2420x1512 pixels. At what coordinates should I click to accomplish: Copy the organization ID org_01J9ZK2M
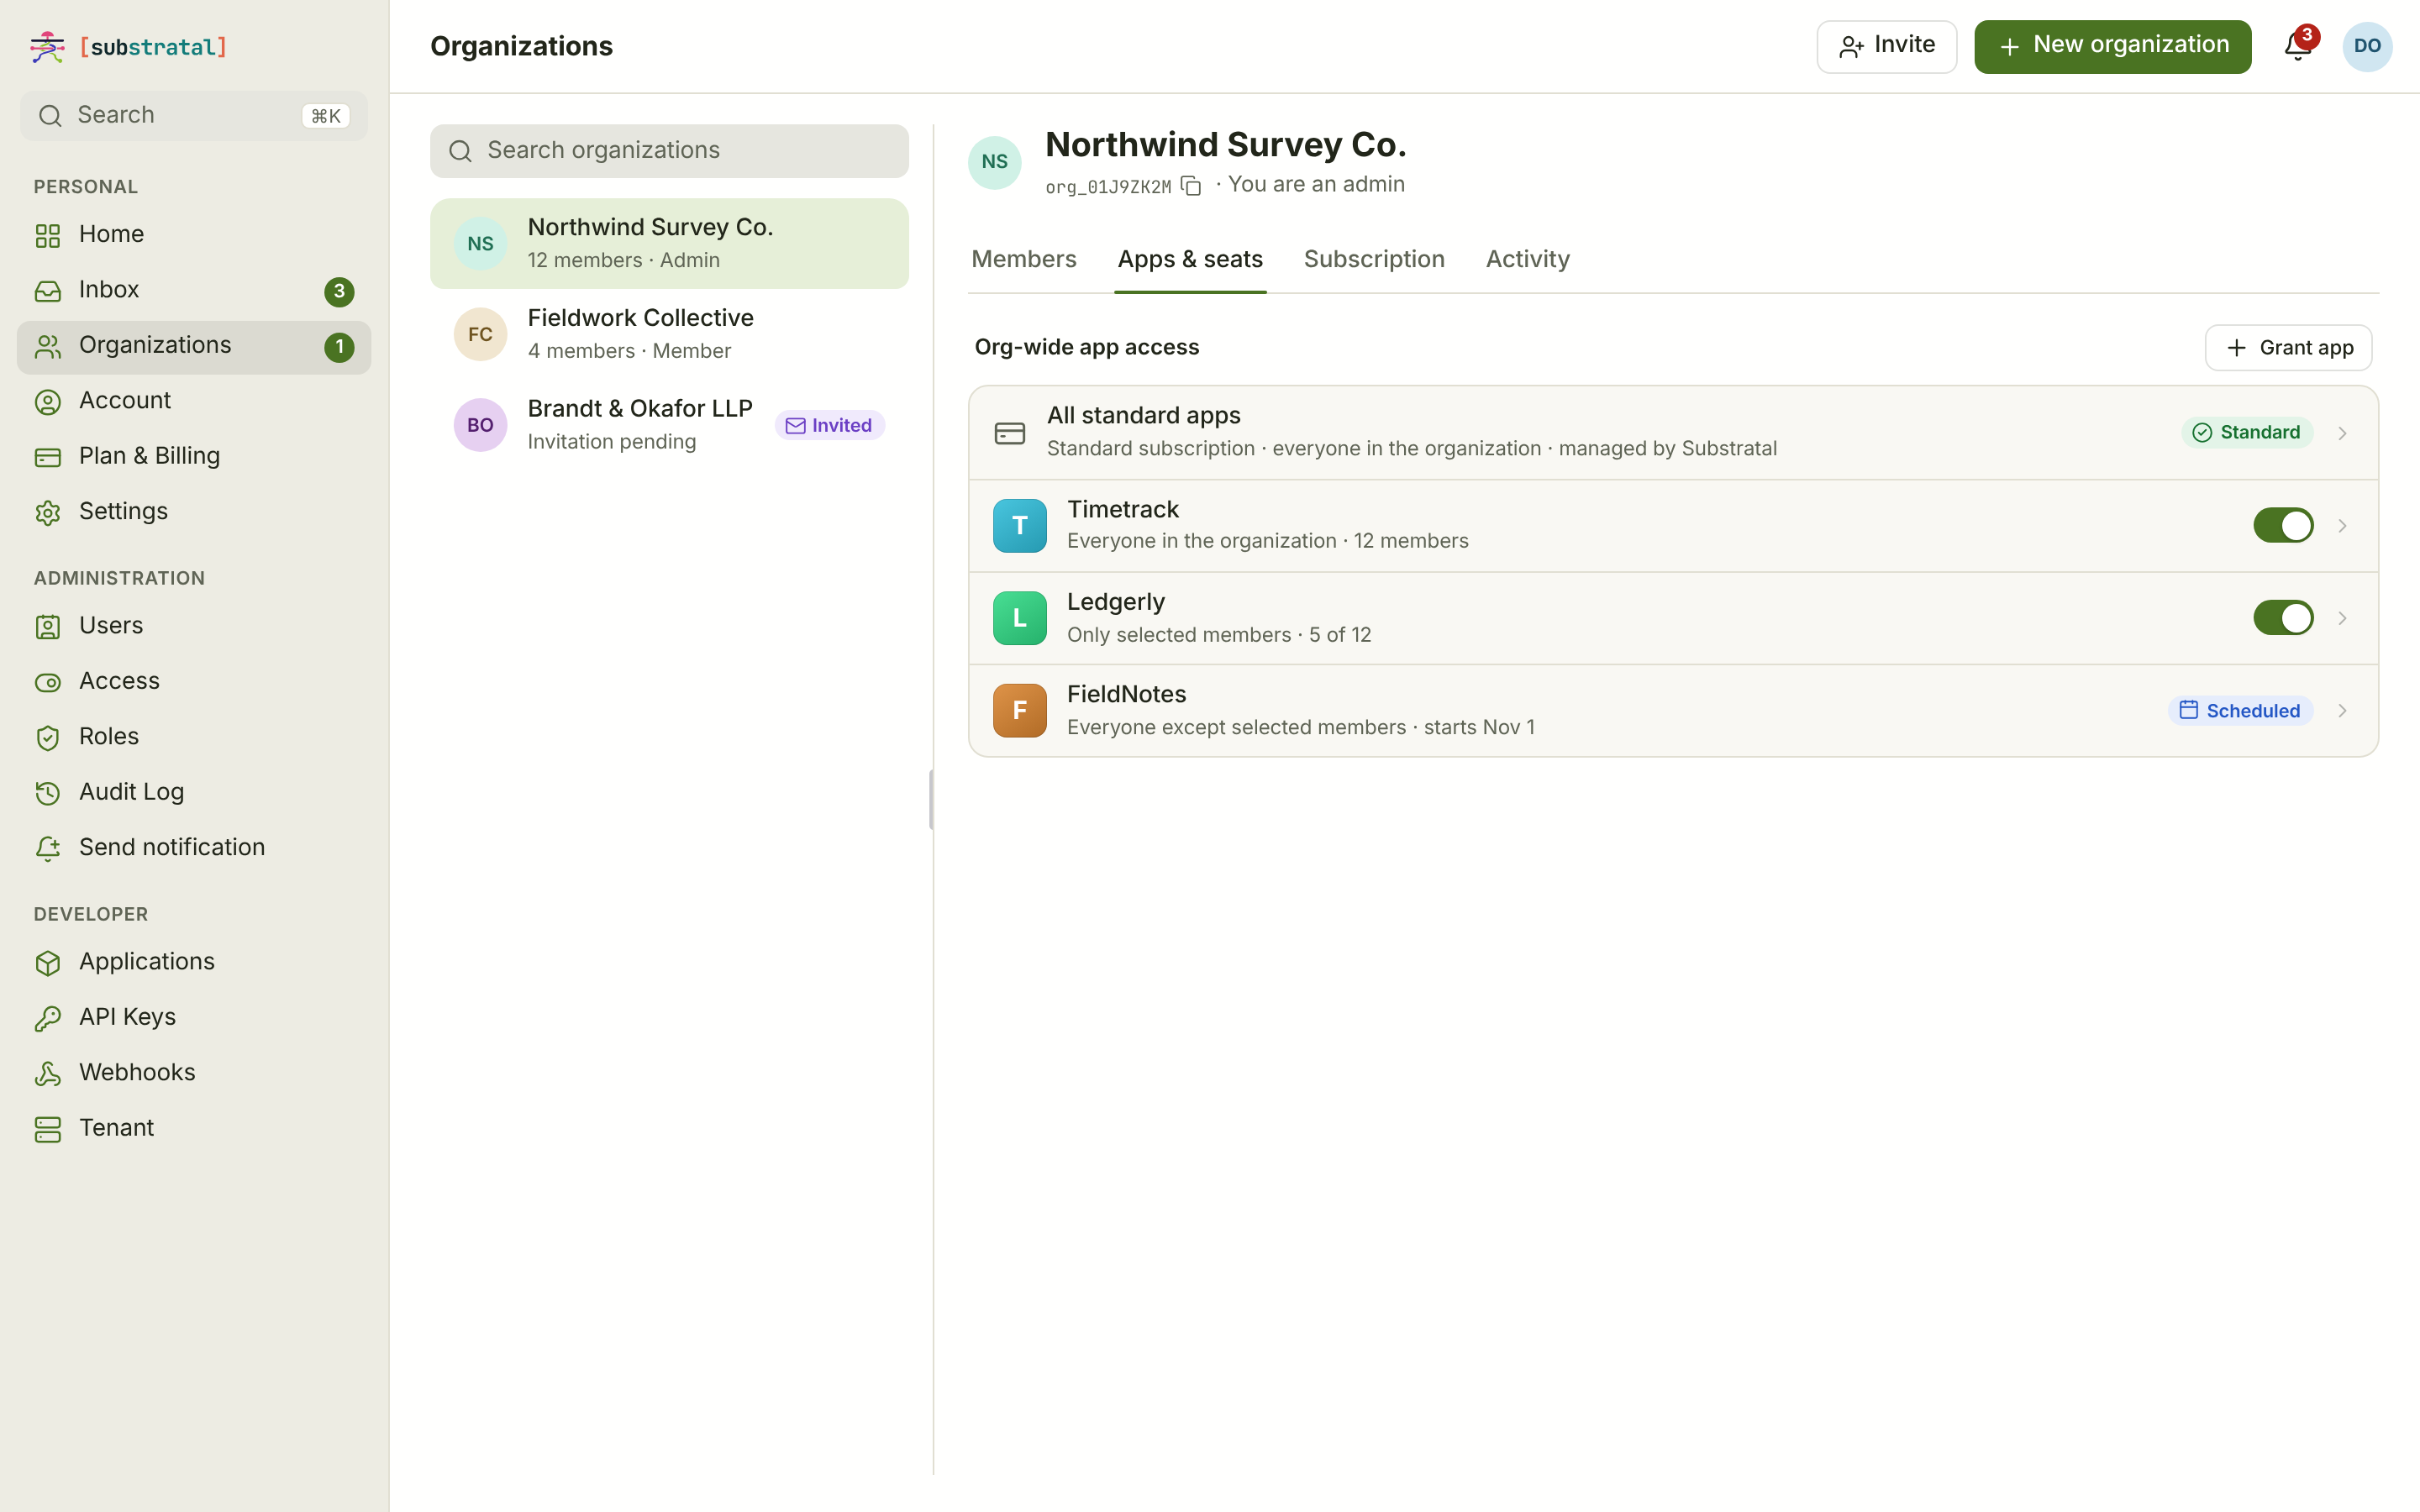[1190, 186]
